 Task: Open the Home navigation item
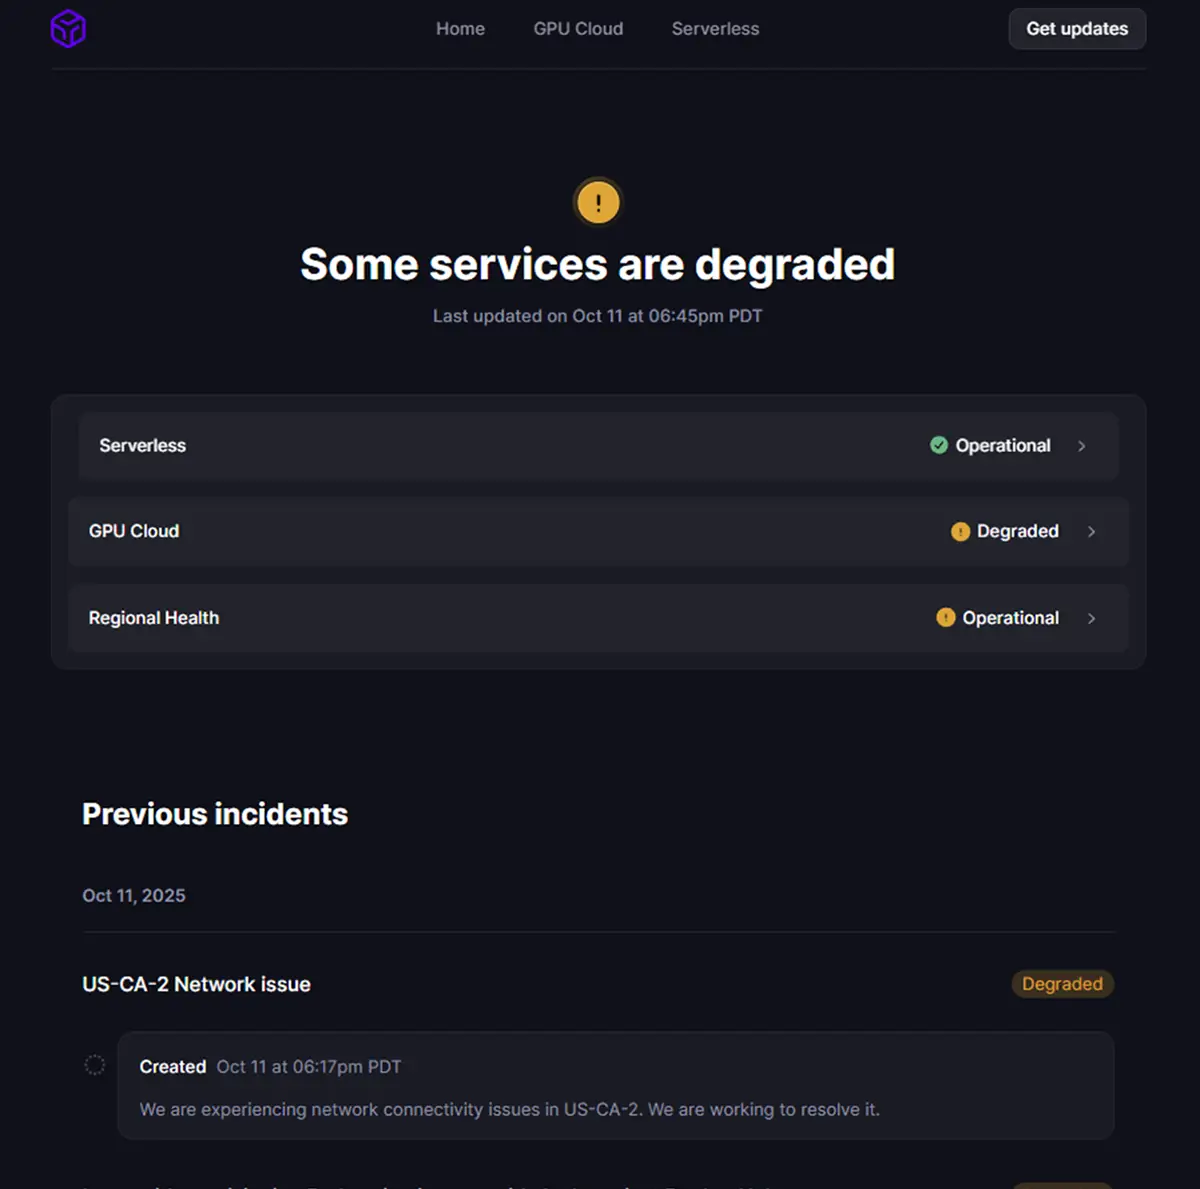pos(460,29)
